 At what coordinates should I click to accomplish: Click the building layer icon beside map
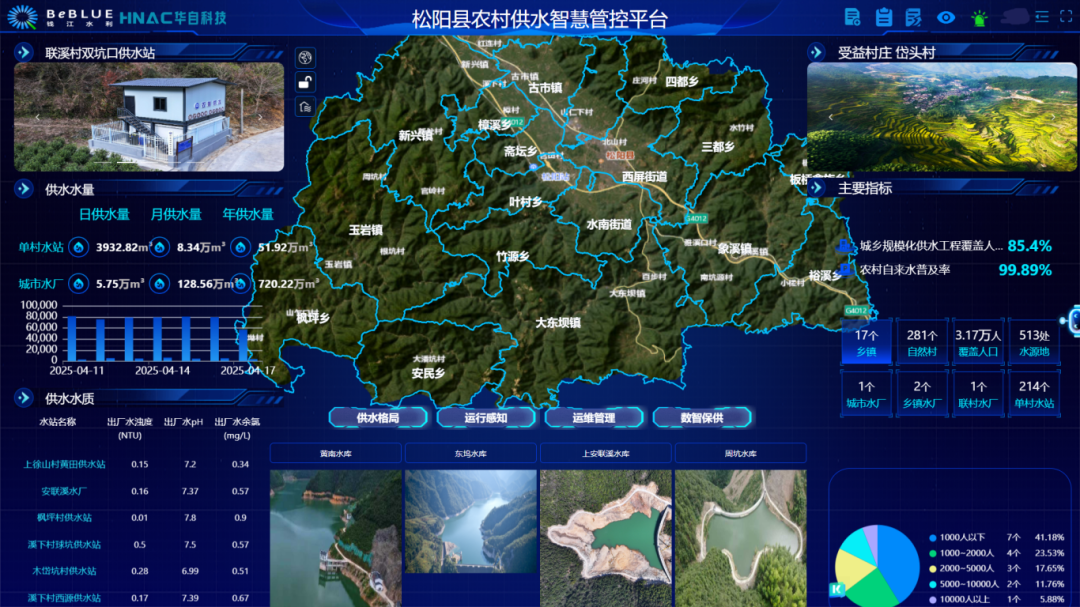click(305, 107)
